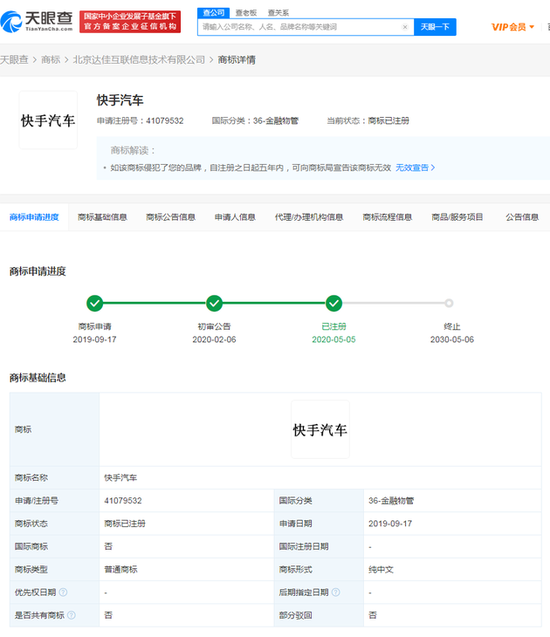The image size is (550, 637).
Task: Open 无效宣告 link chevron
Action: coord(433,167)
